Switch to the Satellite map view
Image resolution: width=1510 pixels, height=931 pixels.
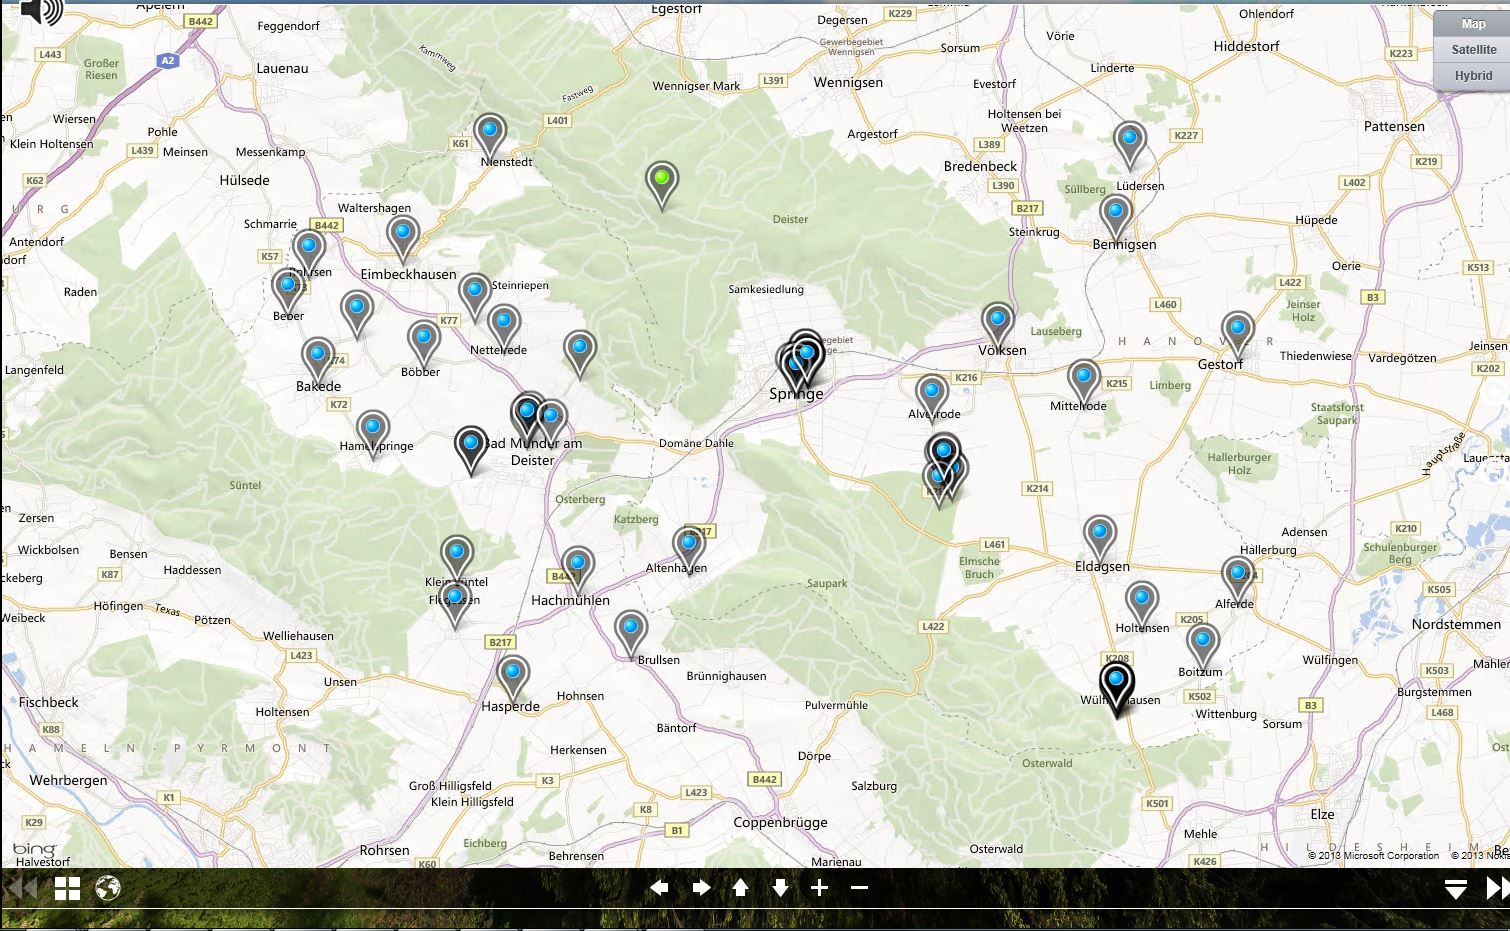pyautogui.click(x=1473, y=50)
